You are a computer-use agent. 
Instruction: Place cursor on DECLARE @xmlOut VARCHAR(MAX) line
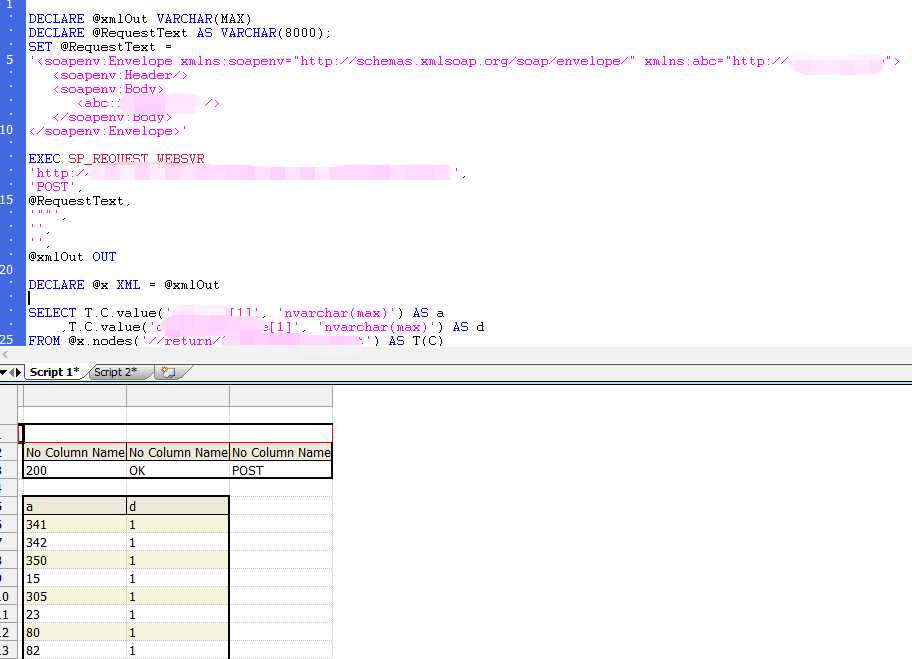pyautogui.click(x=140, y=19)
